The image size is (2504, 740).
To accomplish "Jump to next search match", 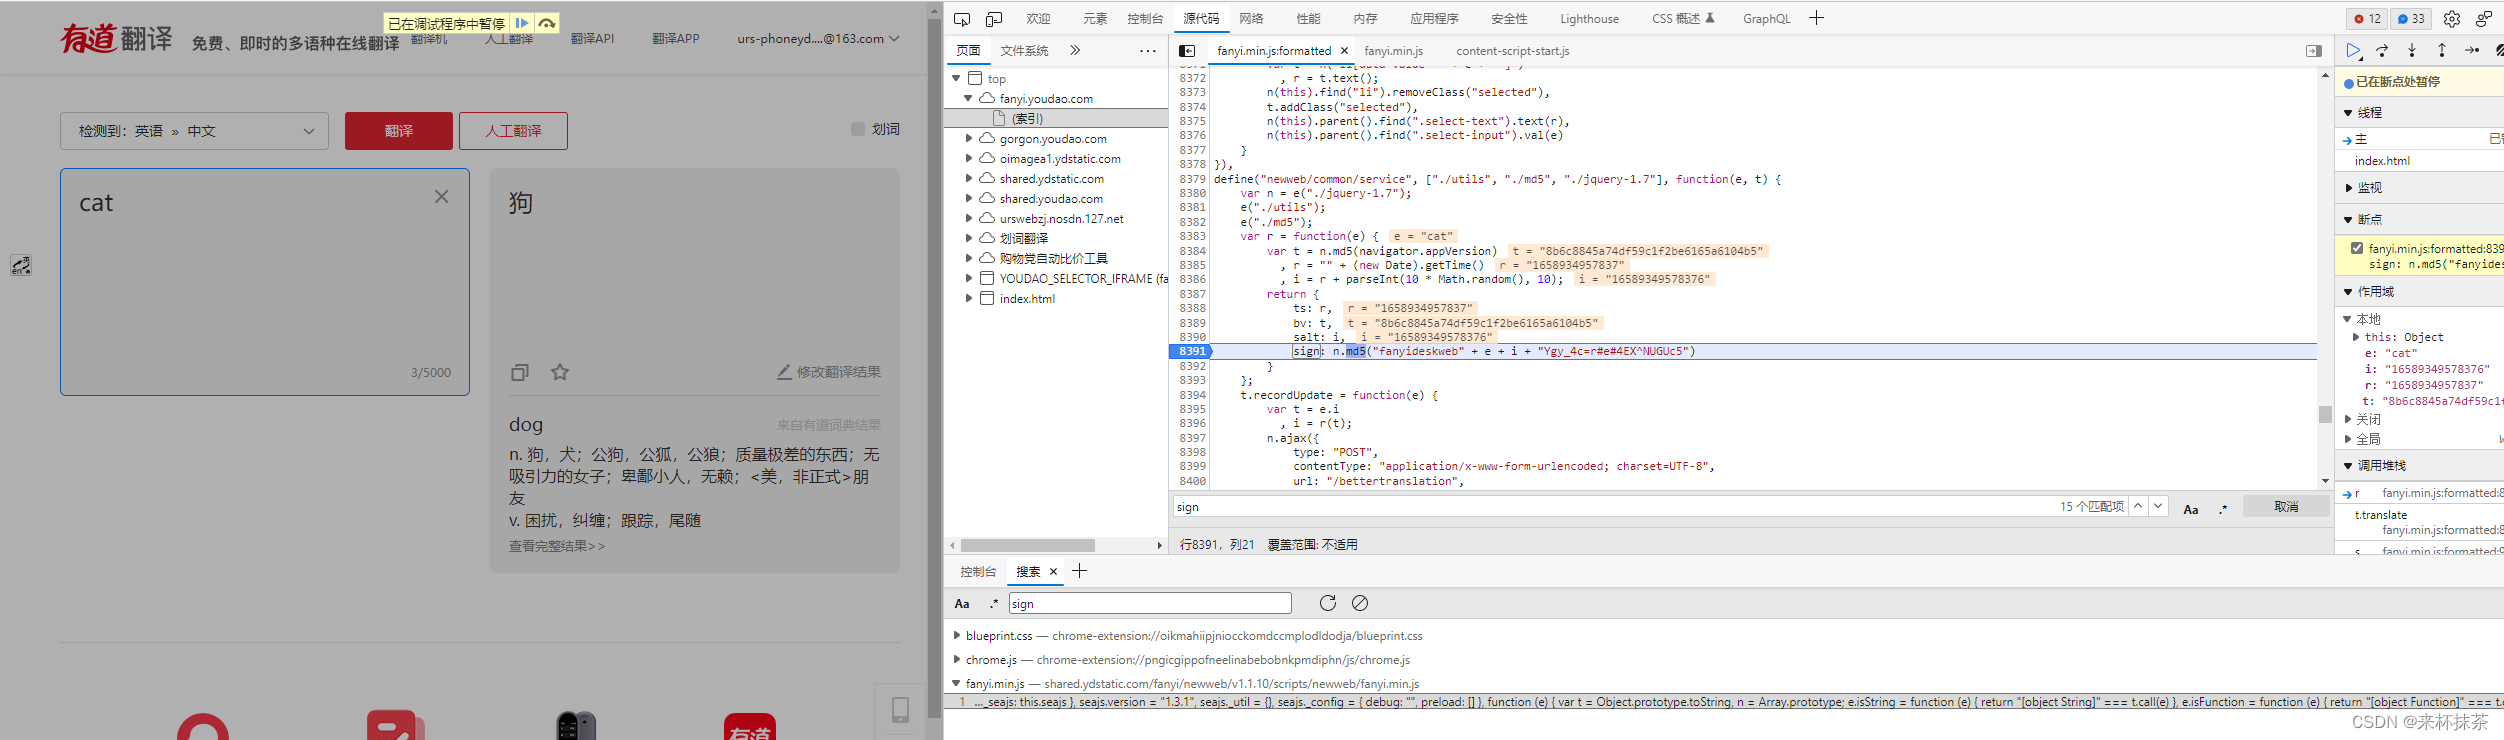I will pyautogui.click(x=2158, y=506).
